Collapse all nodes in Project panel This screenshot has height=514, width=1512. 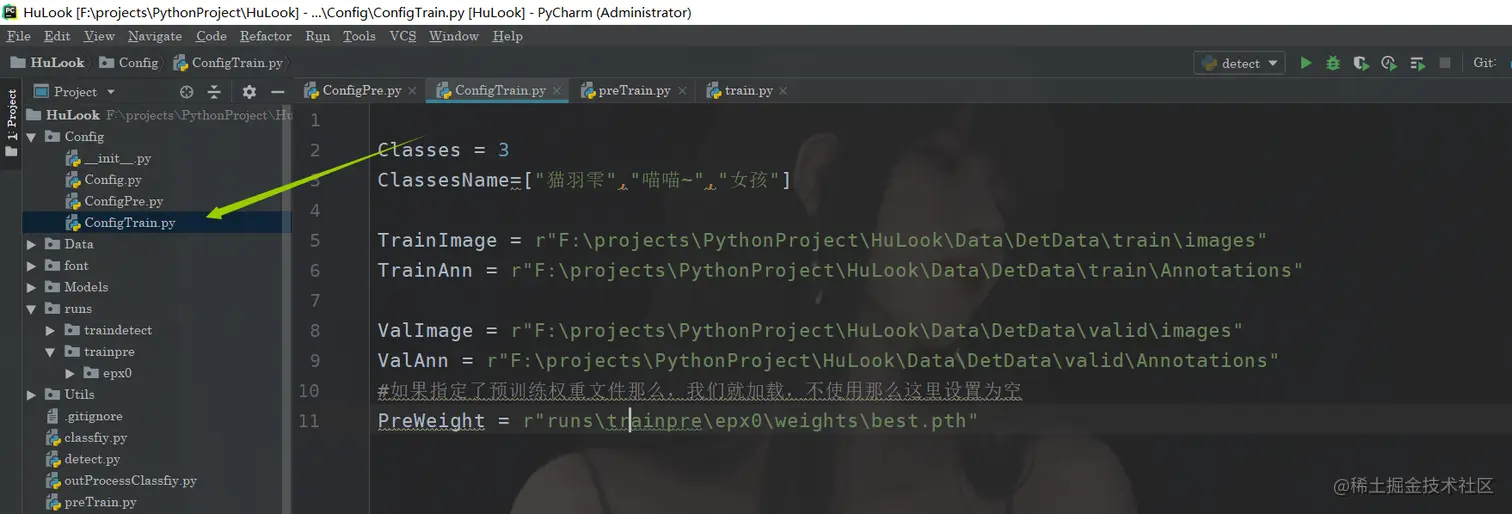pos(214,91)
